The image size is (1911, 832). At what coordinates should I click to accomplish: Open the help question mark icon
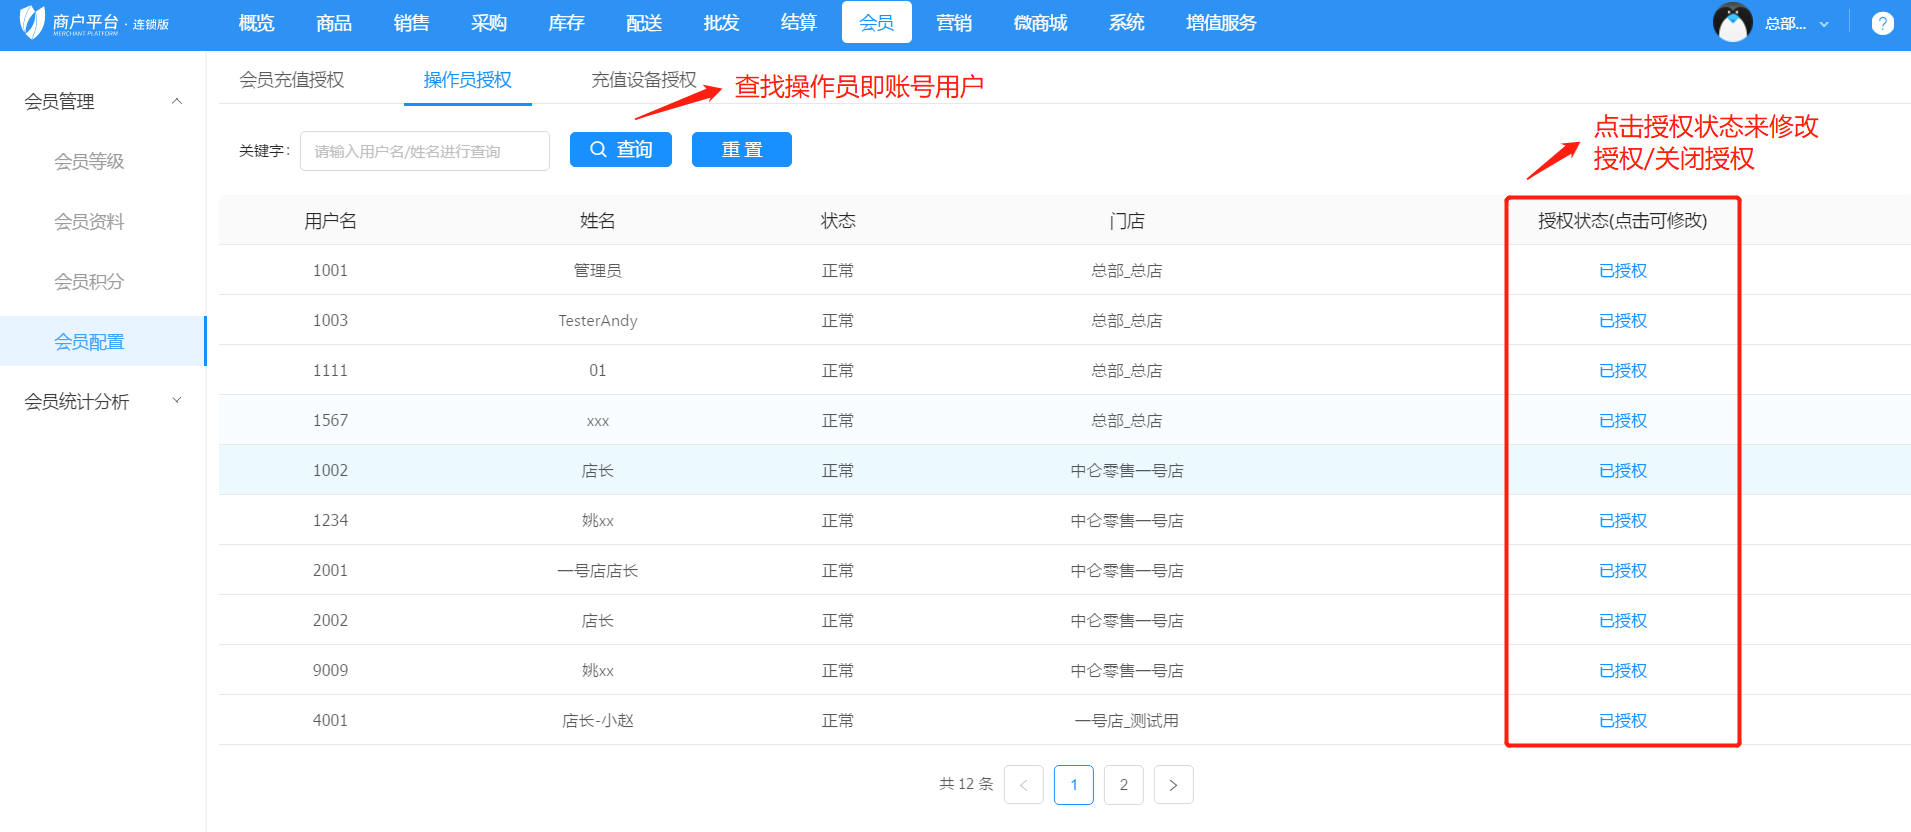1882,23
